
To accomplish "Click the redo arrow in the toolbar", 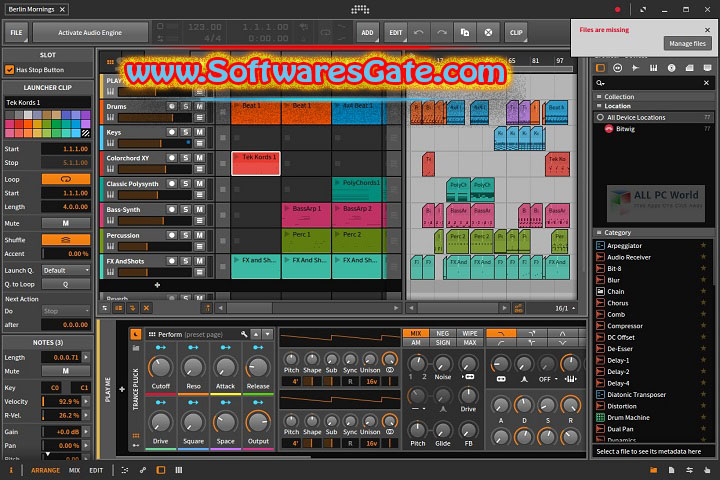I will tap(442, 33).
